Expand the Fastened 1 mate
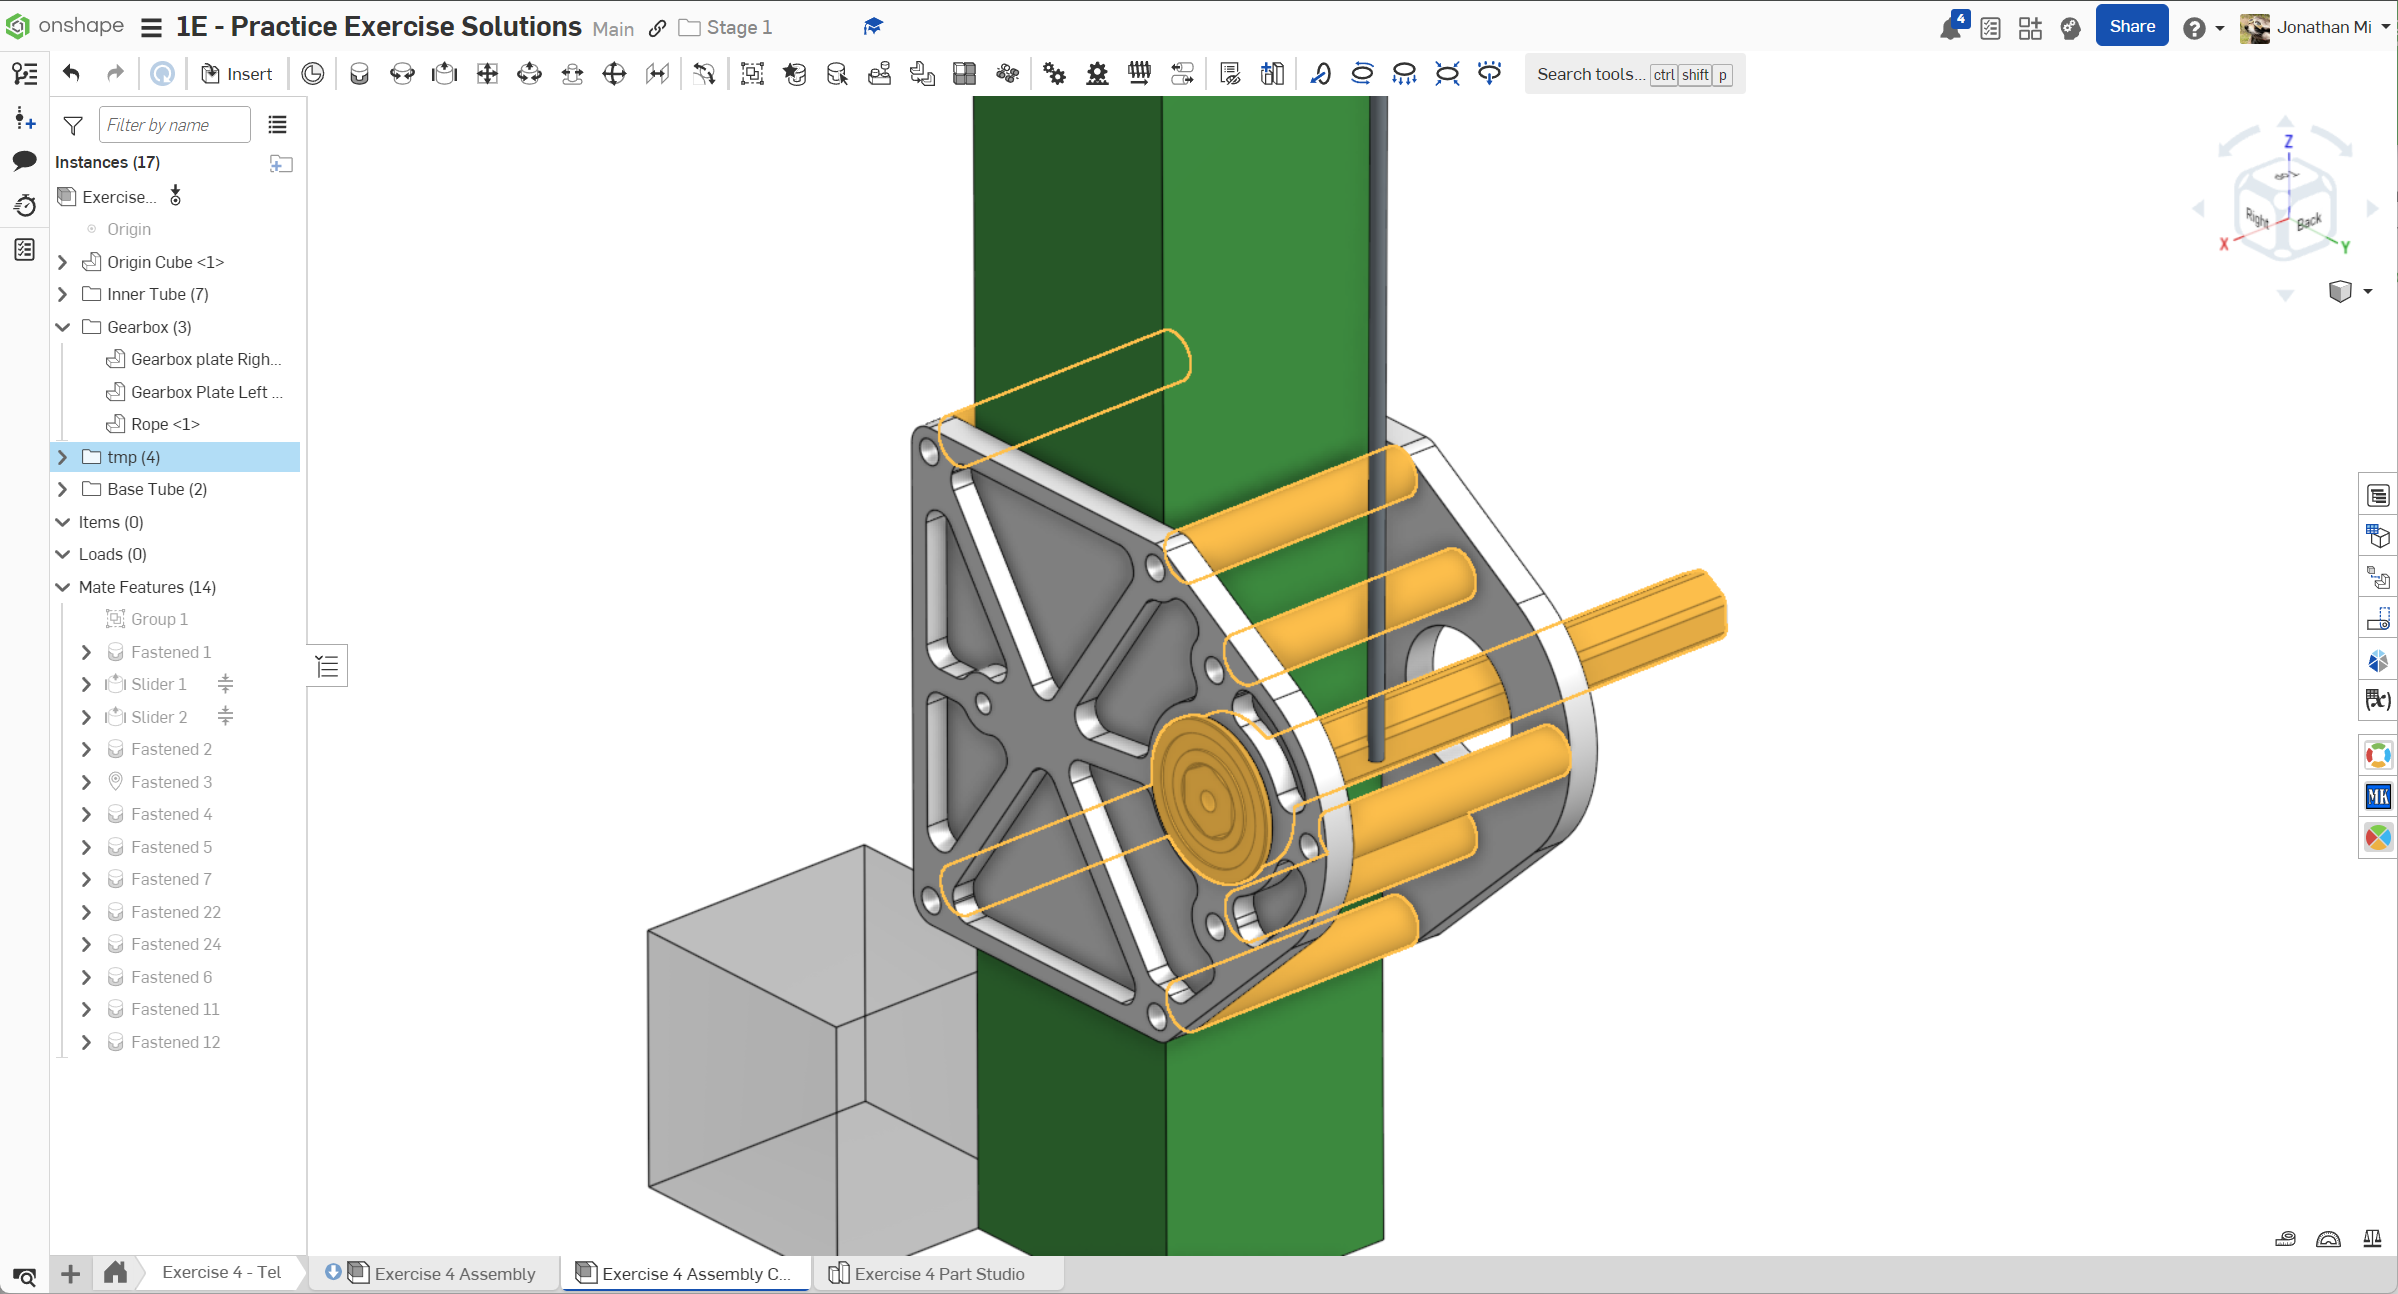The width and height of the screenshot is (2398, 1294). point(87,652)
